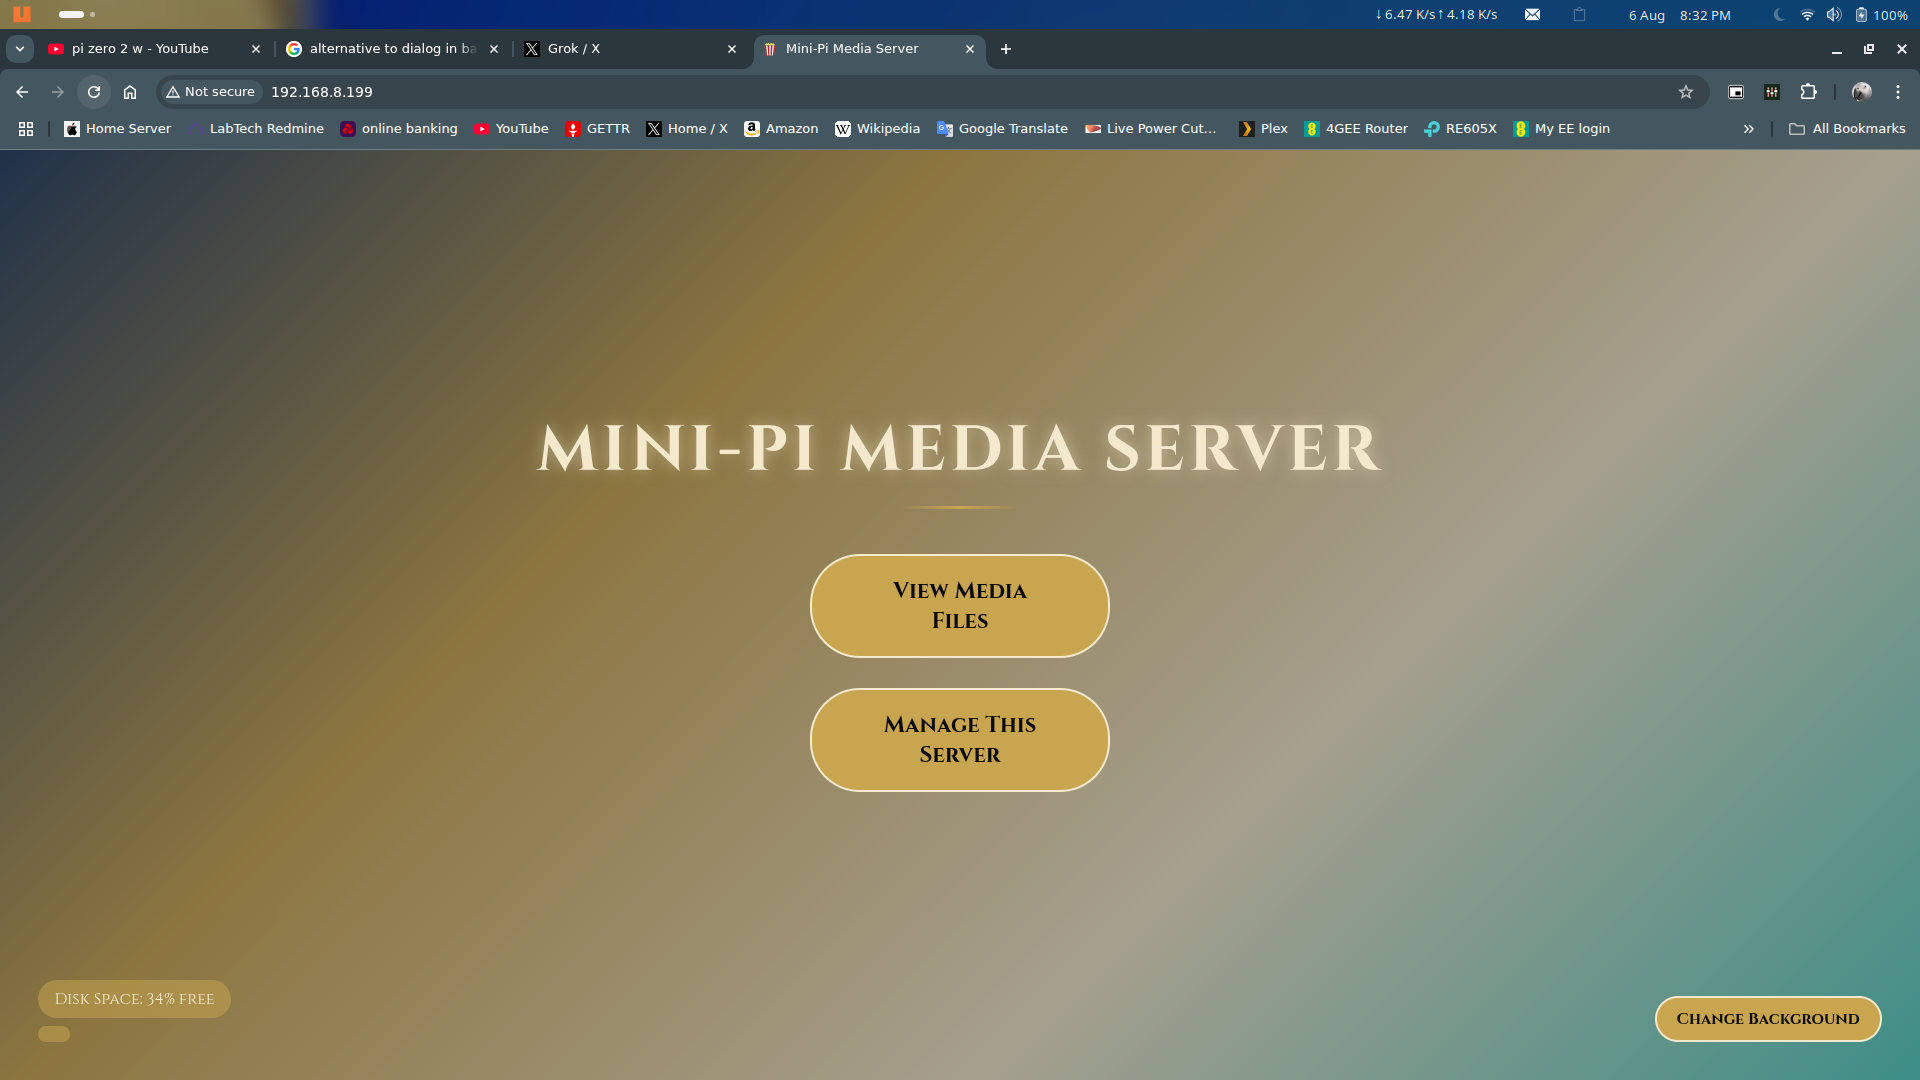This screenshot has height=1080, width=1920.
Task: Open the three-dot Chrome menu
Action: (1898, 91)
